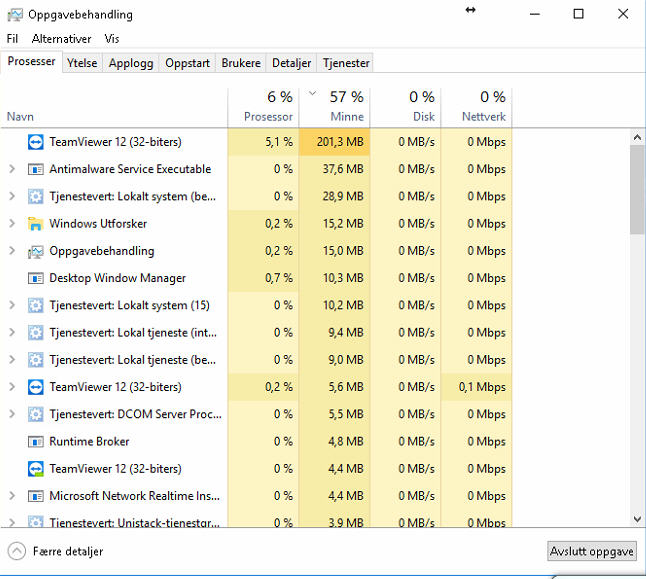The width and height of the screenshot is (646, 579).
Task: Expand Antimalware Service Executable process
Action: [x=12, y=169]
